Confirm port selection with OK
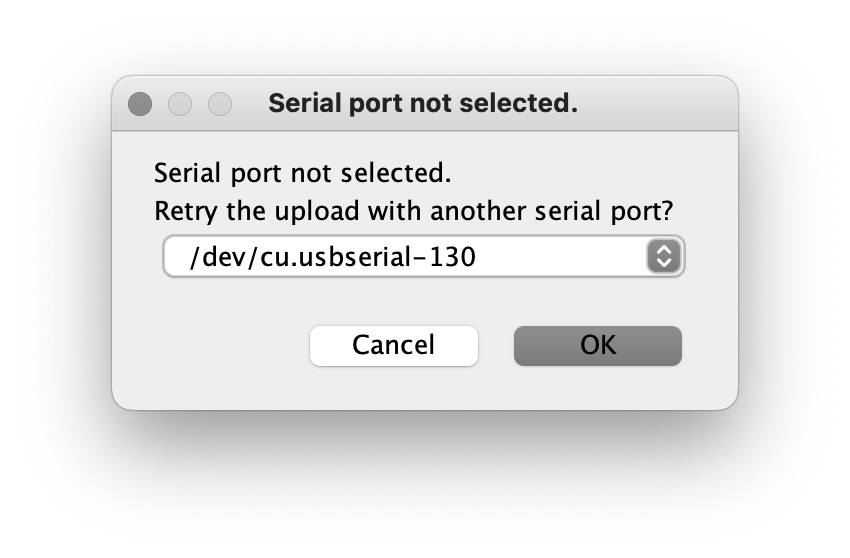The height and width of the screenshot is (558, 850). pos(597,345)
